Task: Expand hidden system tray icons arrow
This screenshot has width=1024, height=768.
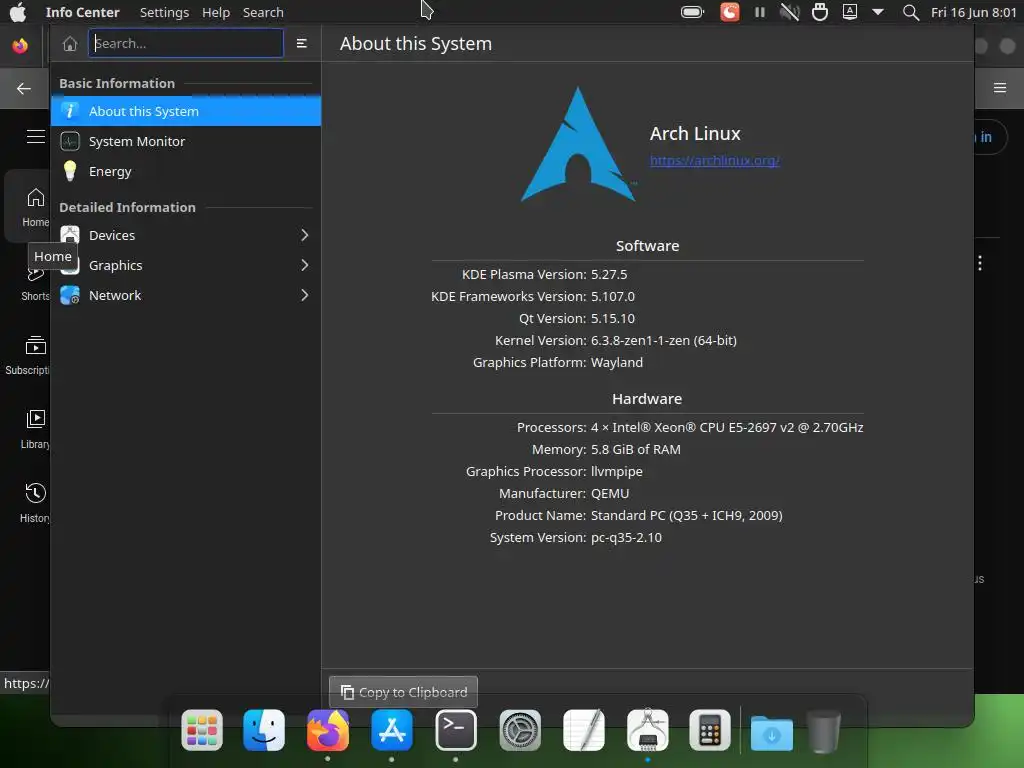Action: (878, 12)
